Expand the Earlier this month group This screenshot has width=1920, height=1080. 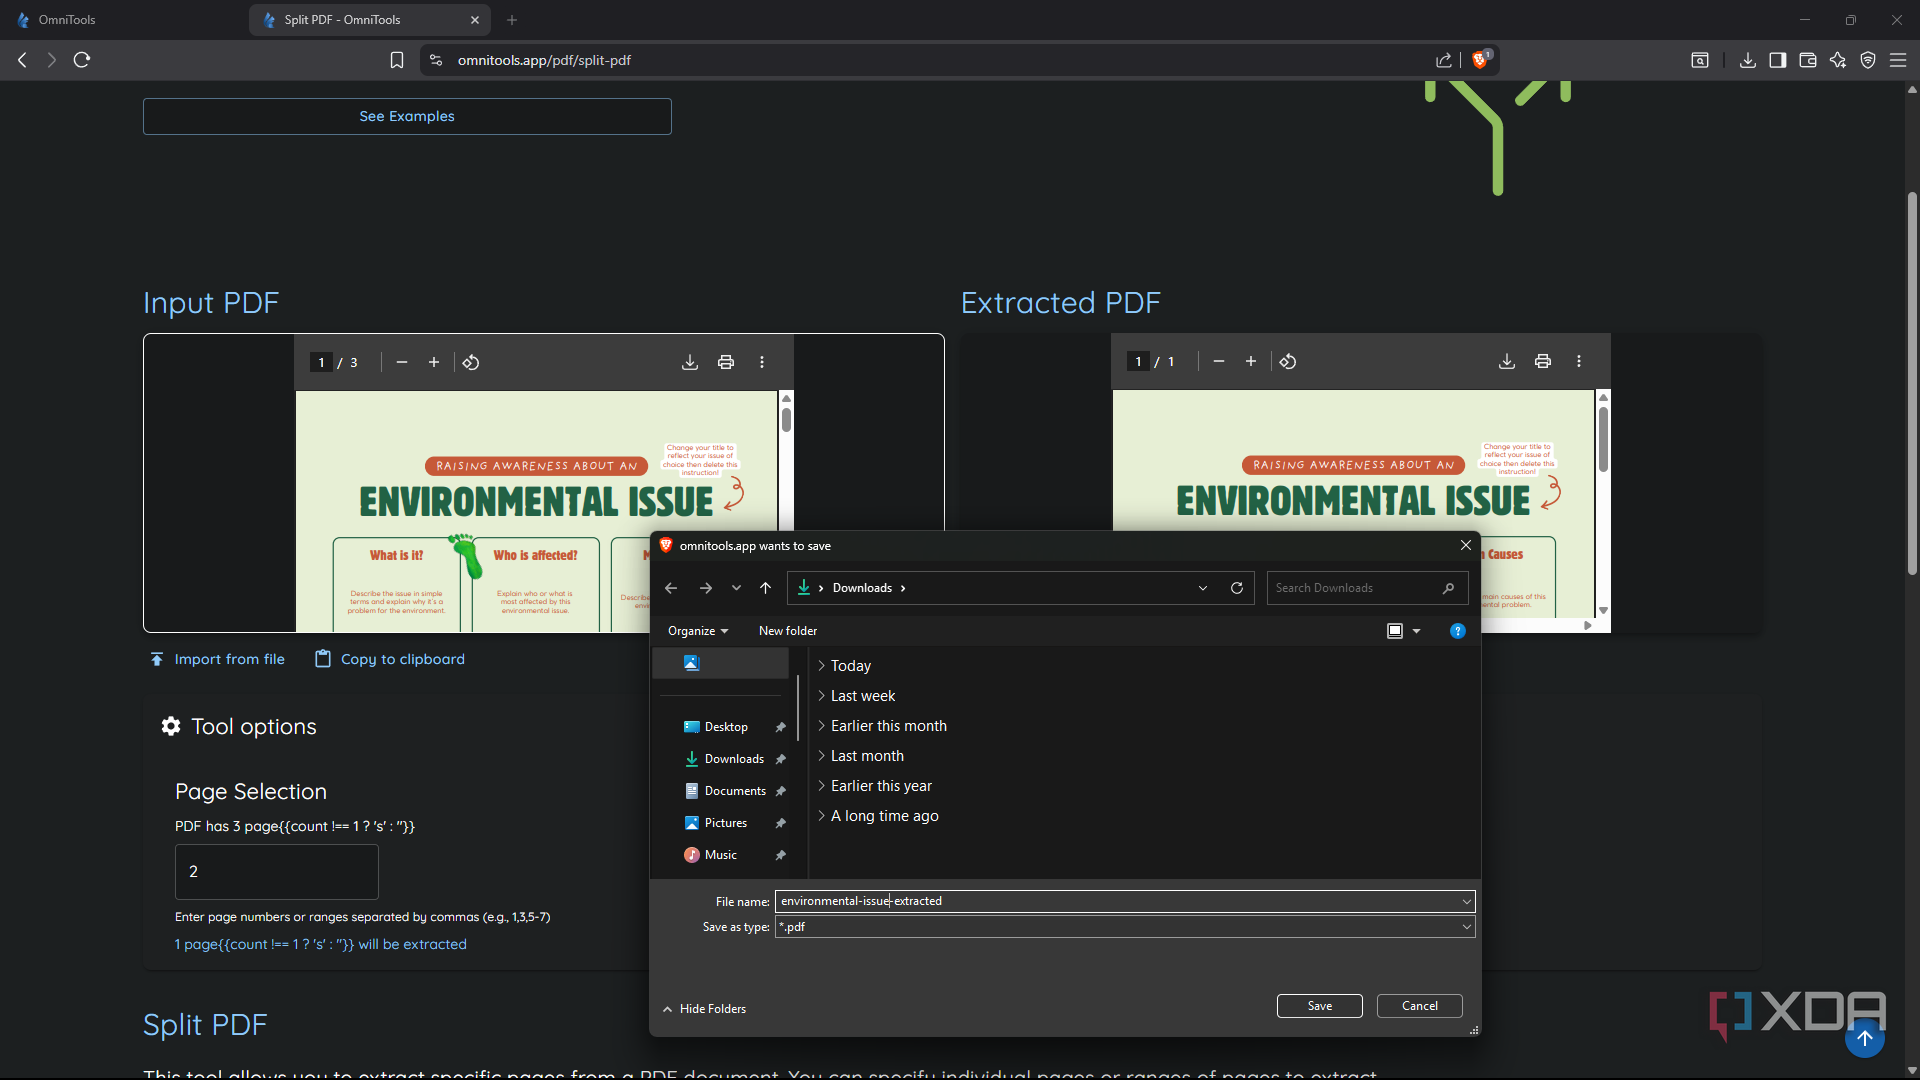[x=821, y=726]
